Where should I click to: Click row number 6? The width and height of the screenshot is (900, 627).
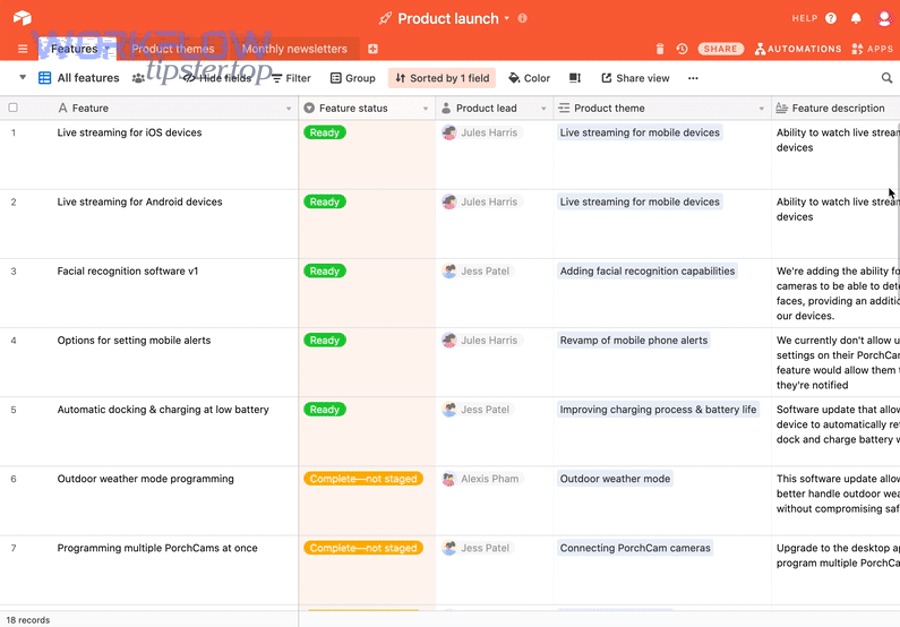tap(13, 479)
